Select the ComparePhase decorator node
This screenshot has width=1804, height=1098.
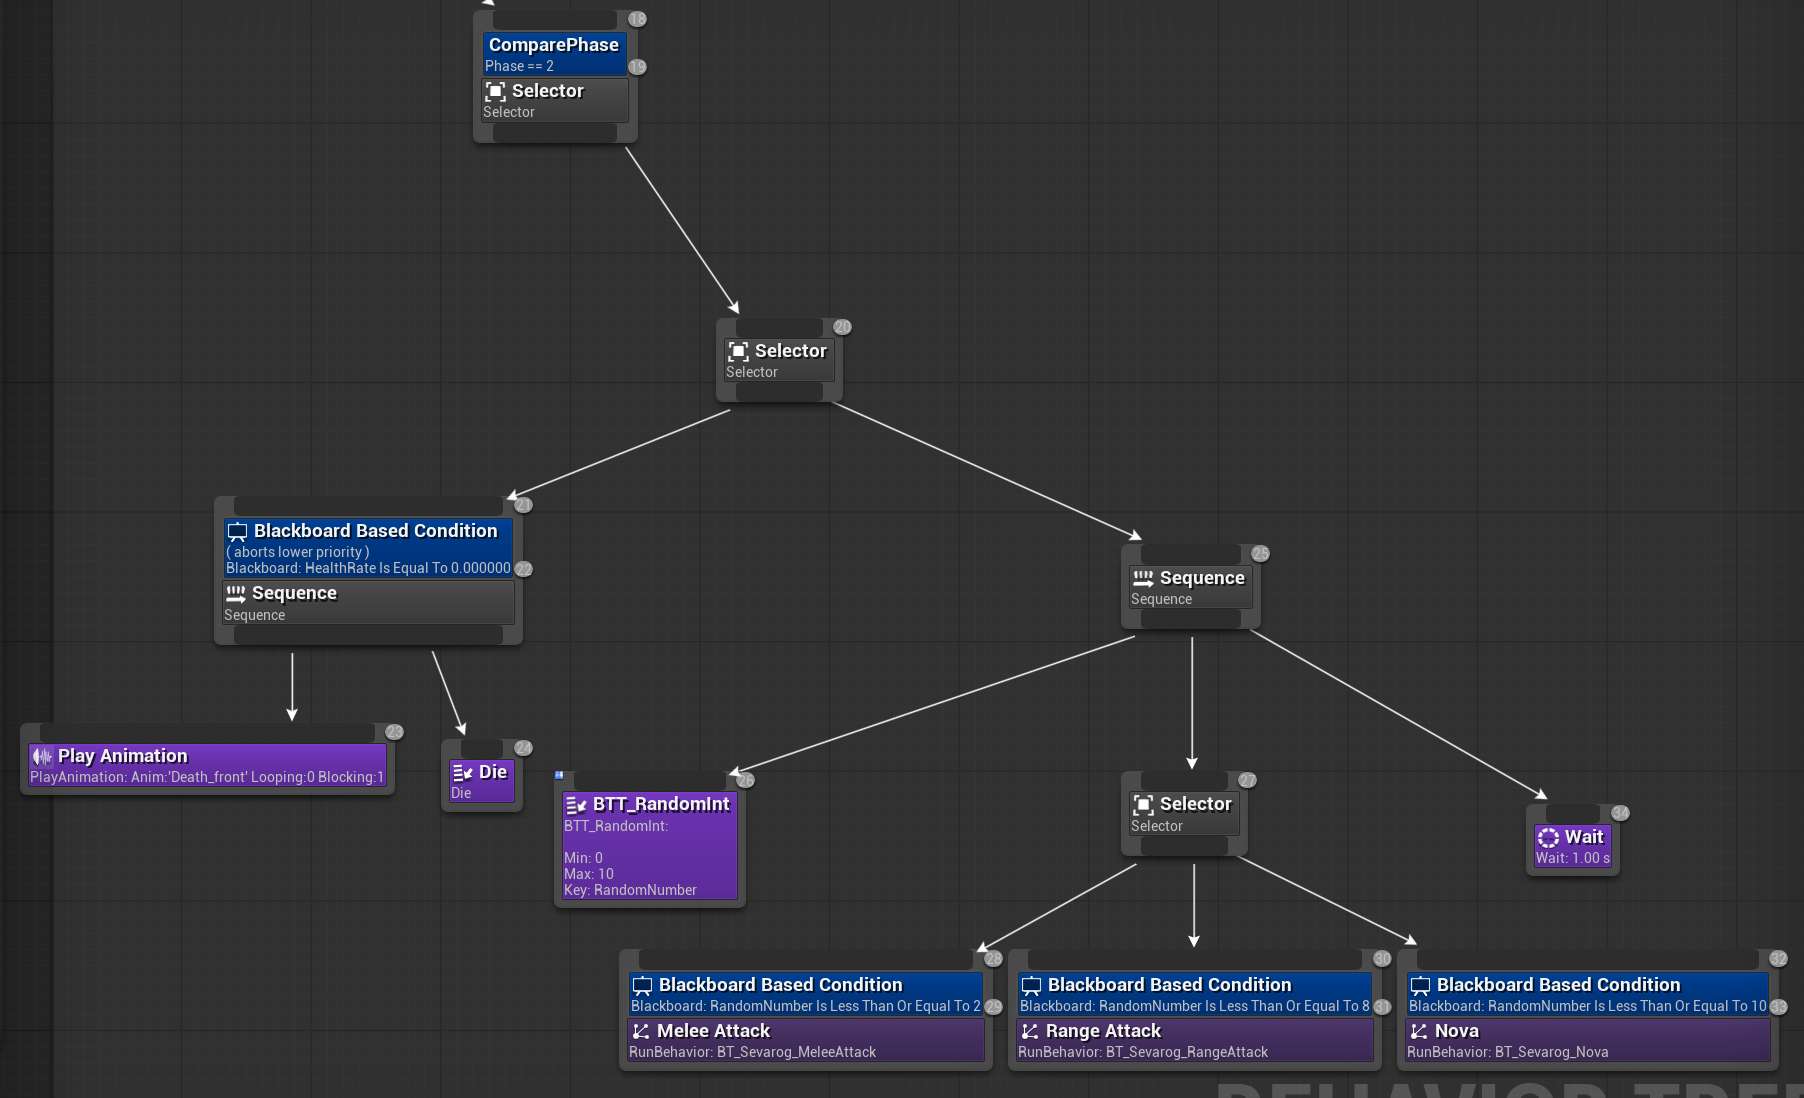555,54
